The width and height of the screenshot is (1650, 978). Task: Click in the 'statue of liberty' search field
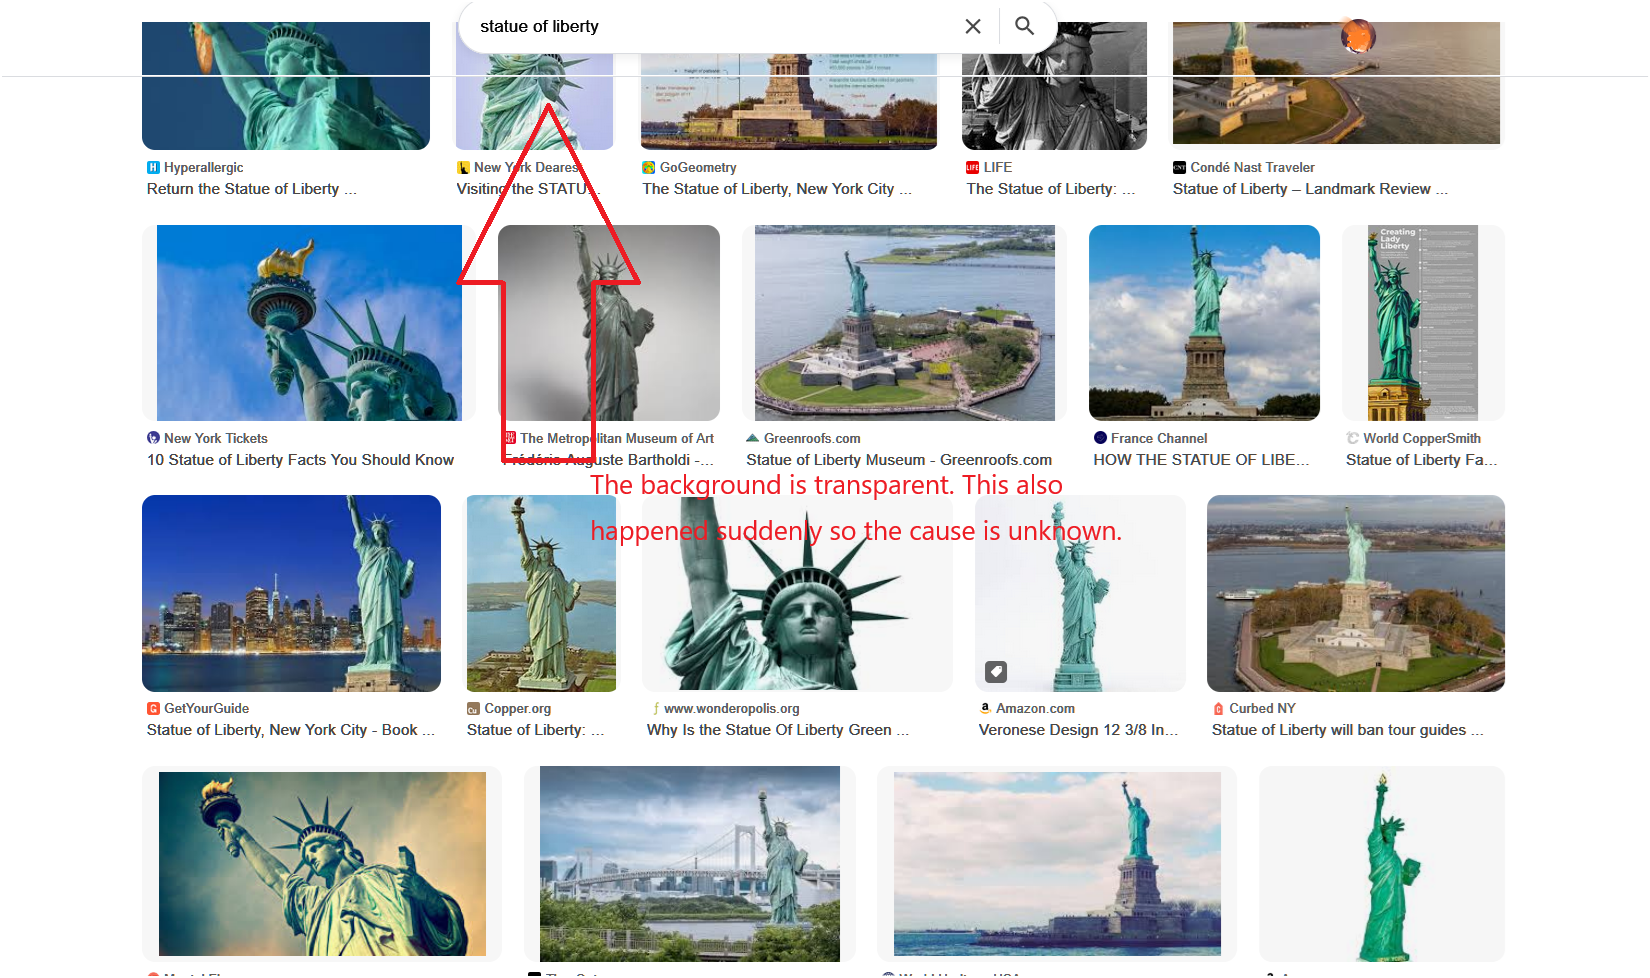click(710, 27)
